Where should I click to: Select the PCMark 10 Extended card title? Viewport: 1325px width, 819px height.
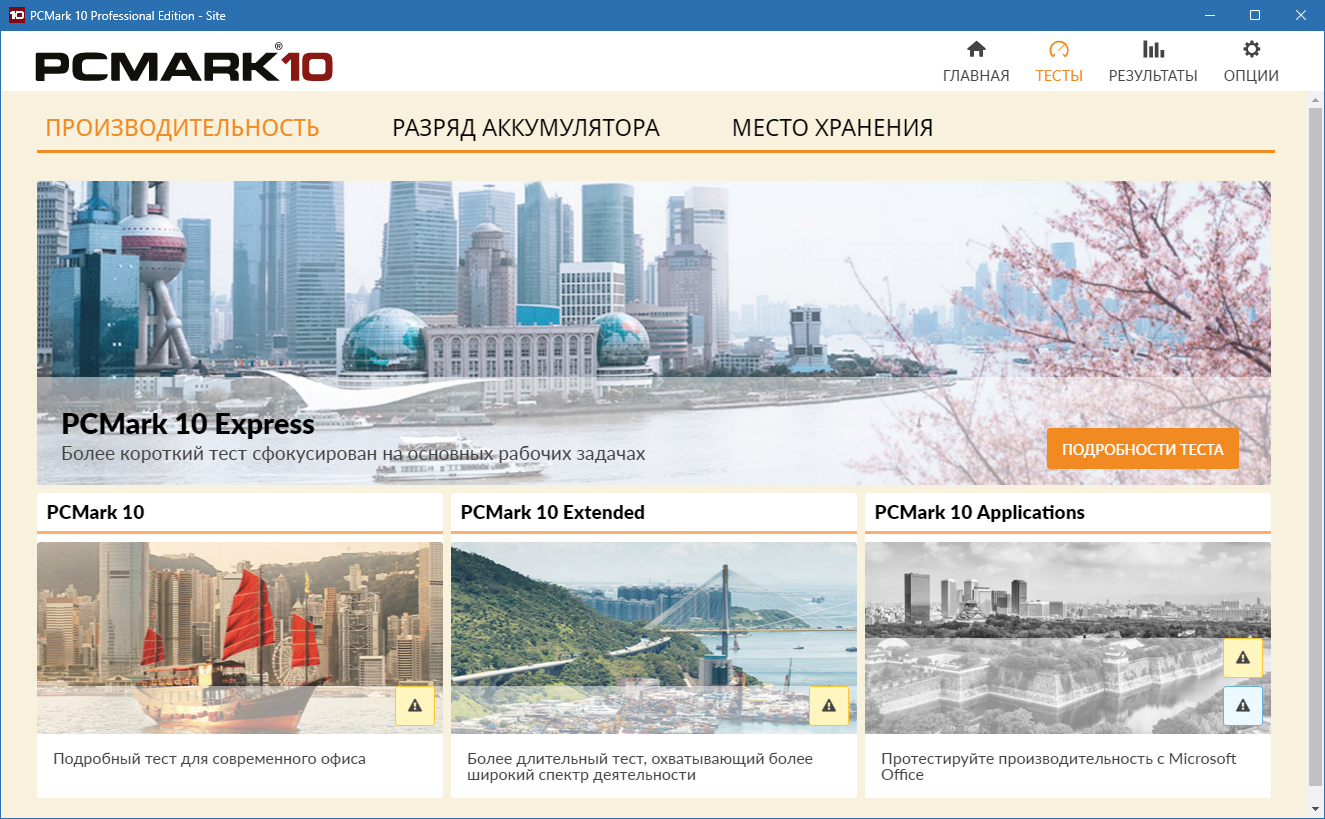553,512
